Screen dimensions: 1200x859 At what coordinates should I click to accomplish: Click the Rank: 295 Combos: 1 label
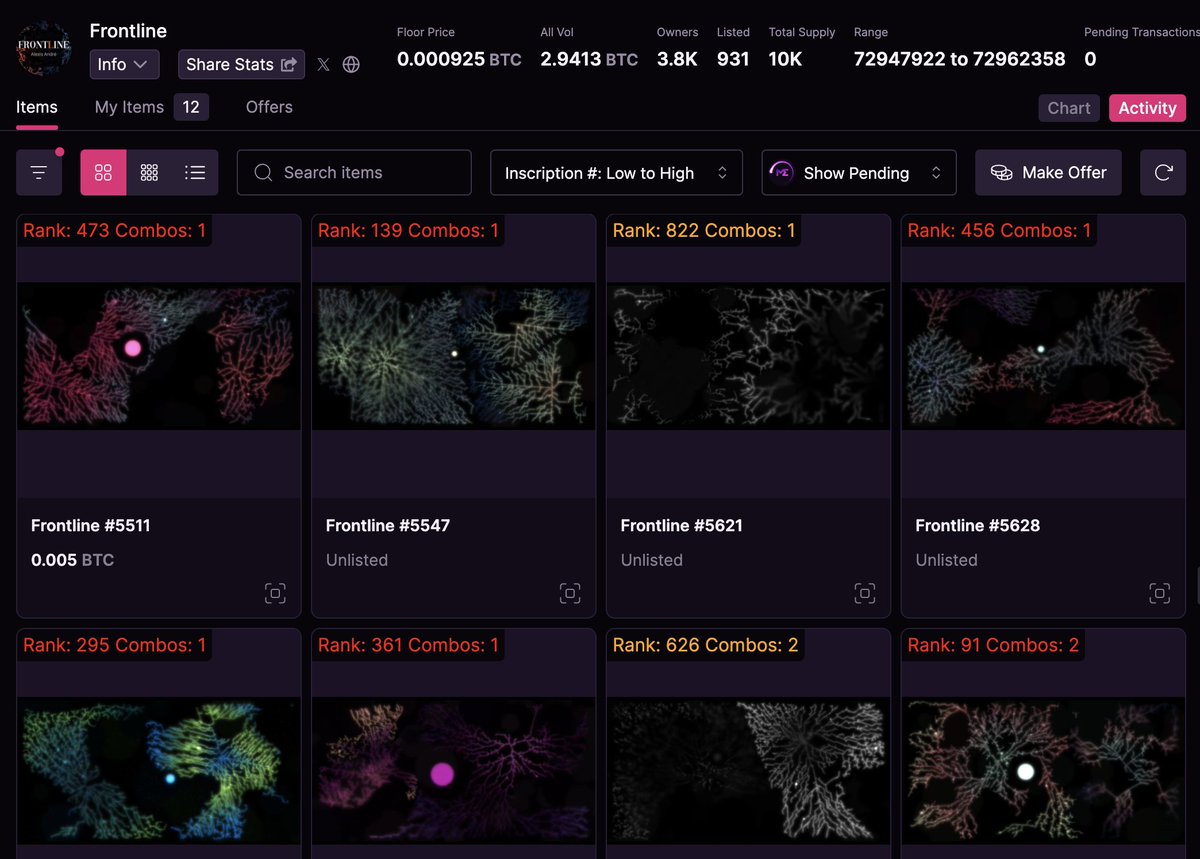click(114, 646)
